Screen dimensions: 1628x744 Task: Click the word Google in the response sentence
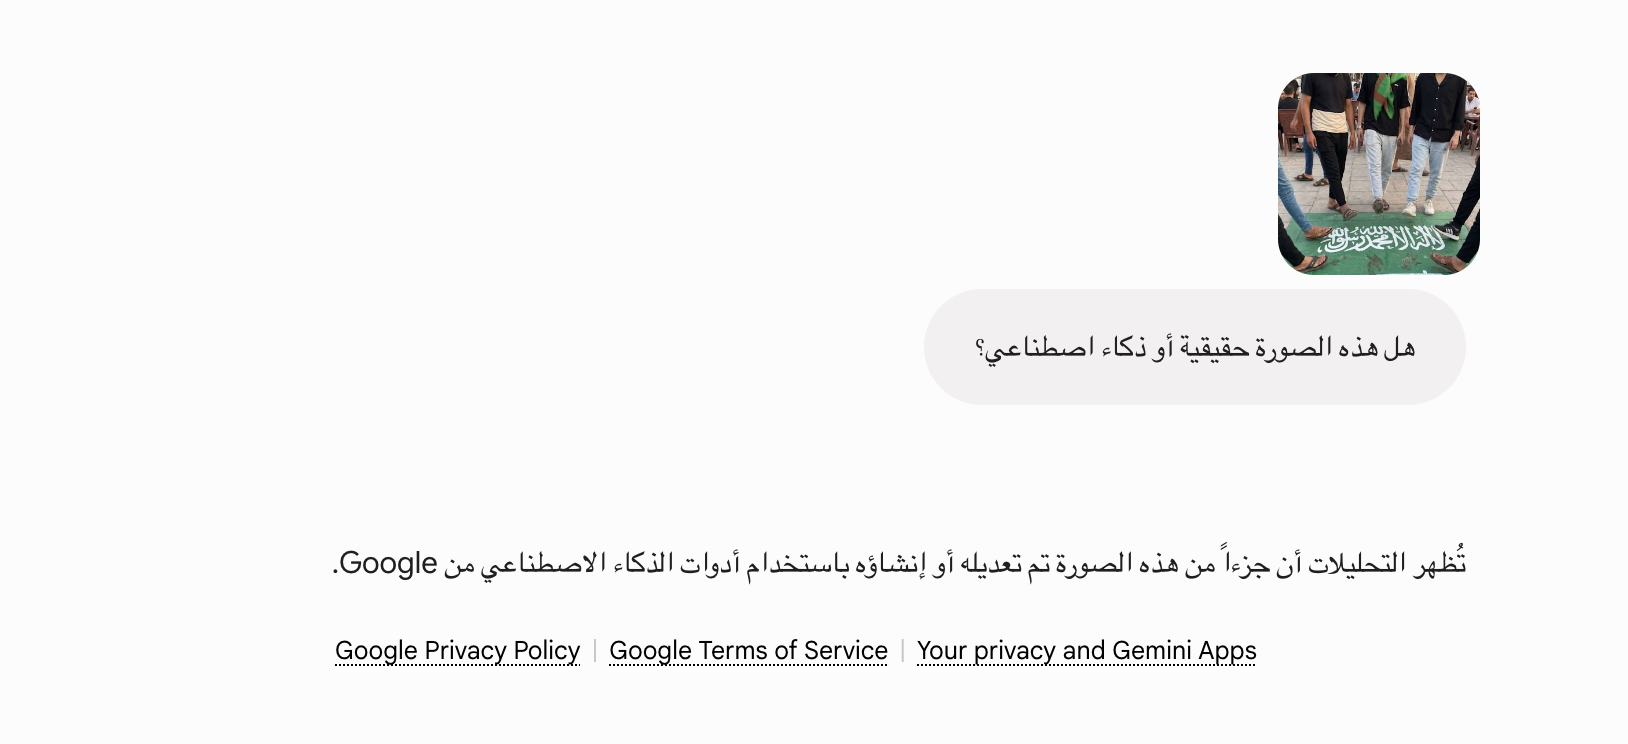pos(388,563)
